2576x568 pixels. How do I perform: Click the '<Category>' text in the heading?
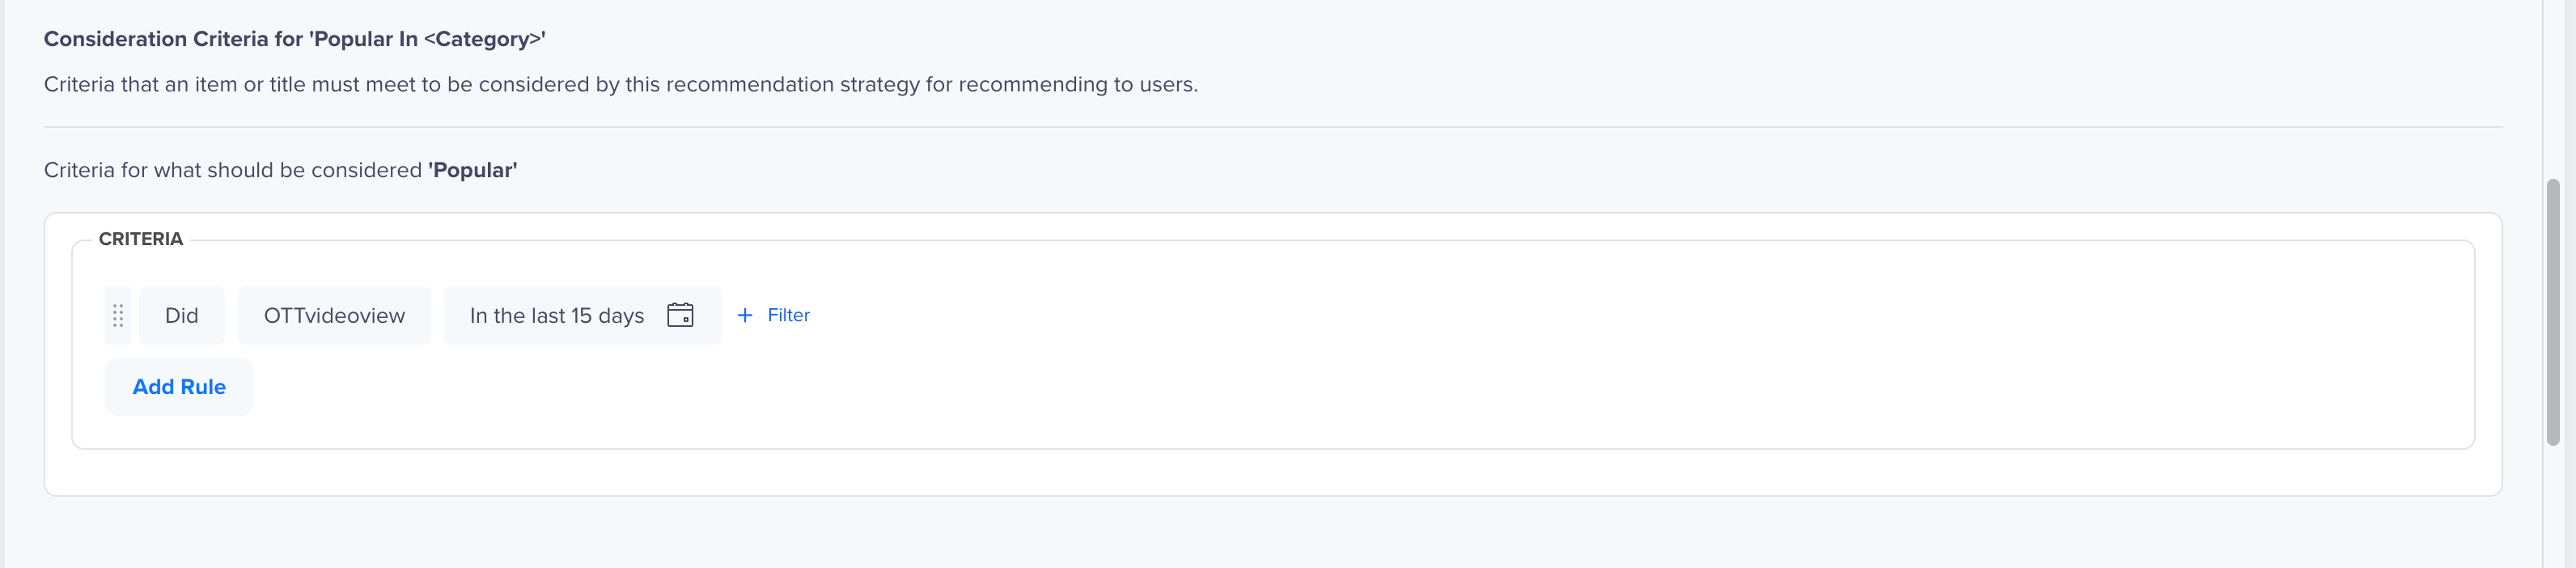(x=482, y=39)
